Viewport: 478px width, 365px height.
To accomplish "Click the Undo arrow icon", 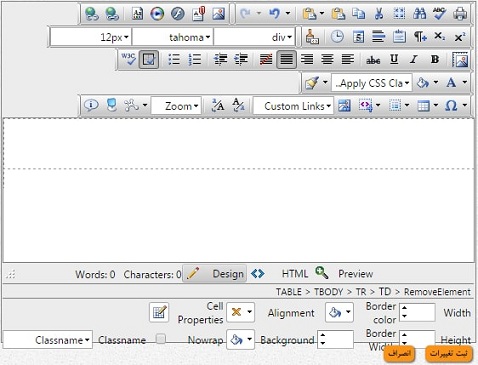I will [274, 14].
